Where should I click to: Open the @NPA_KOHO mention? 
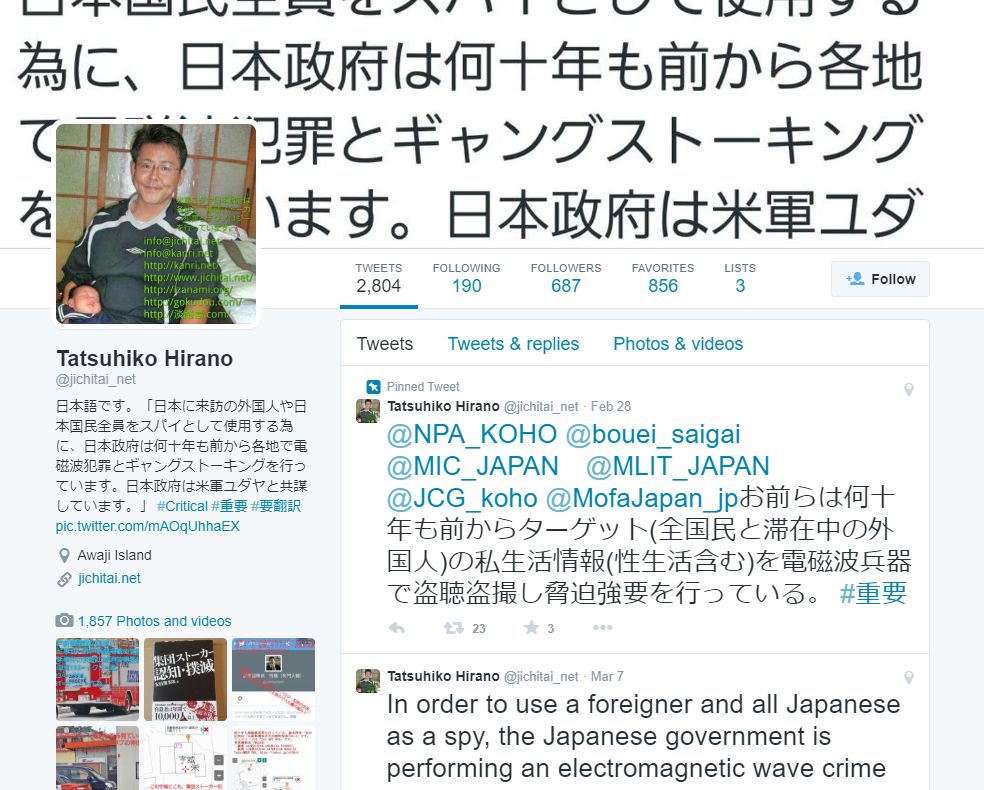472,434
